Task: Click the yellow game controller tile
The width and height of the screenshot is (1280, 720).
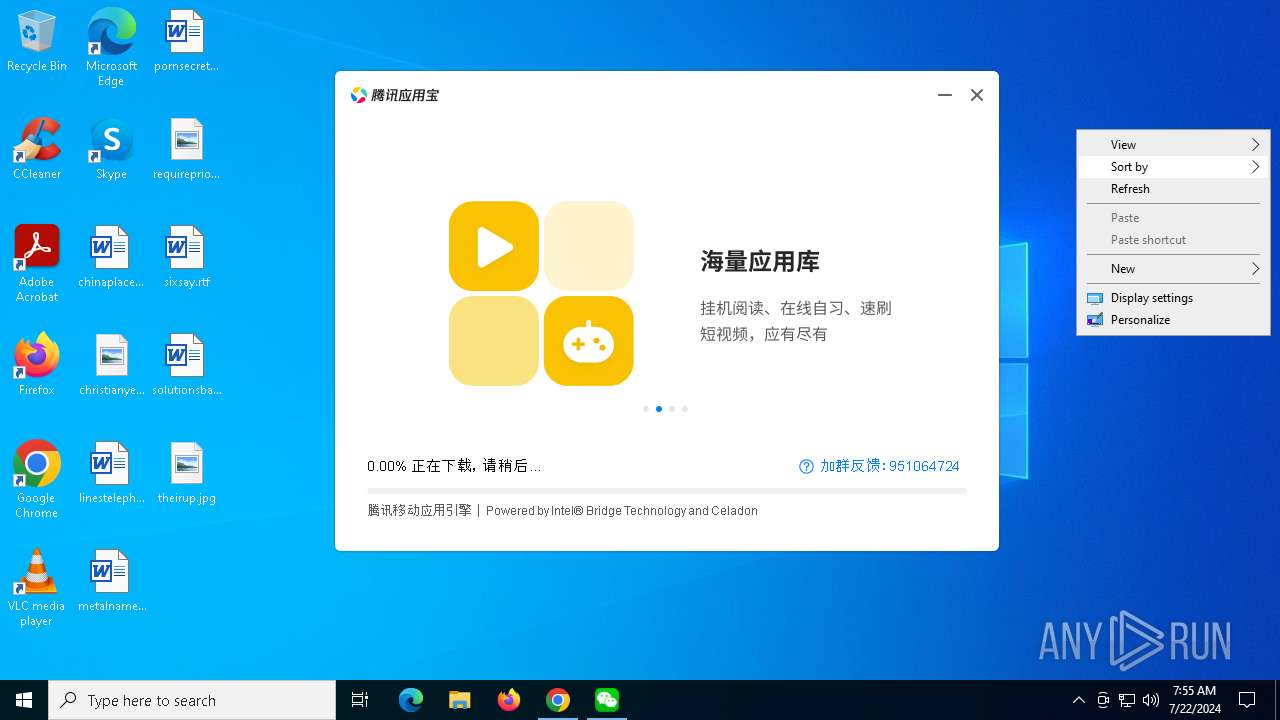Action: tap(589, 341)
